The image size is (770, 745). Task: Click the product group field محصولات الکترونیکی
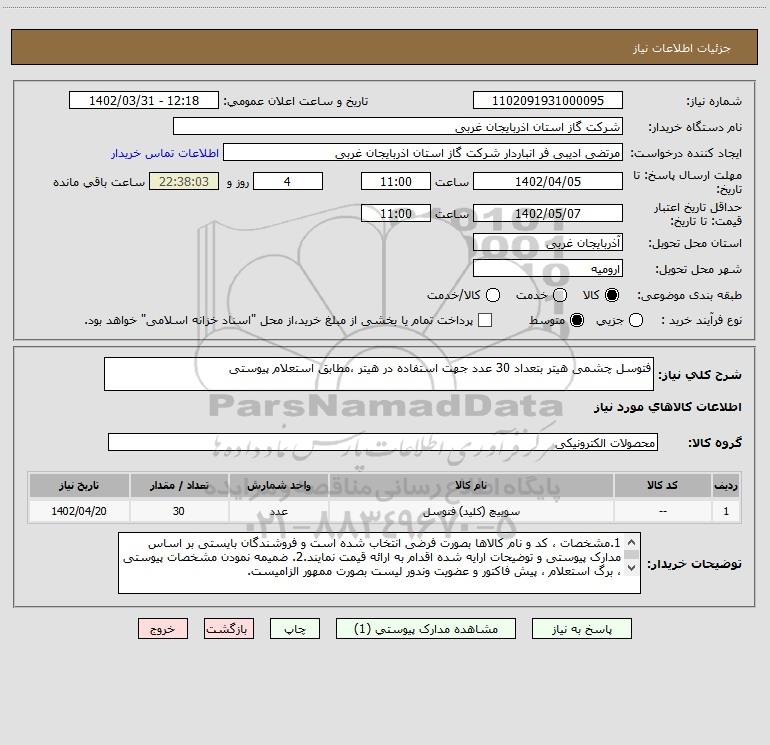383,442
